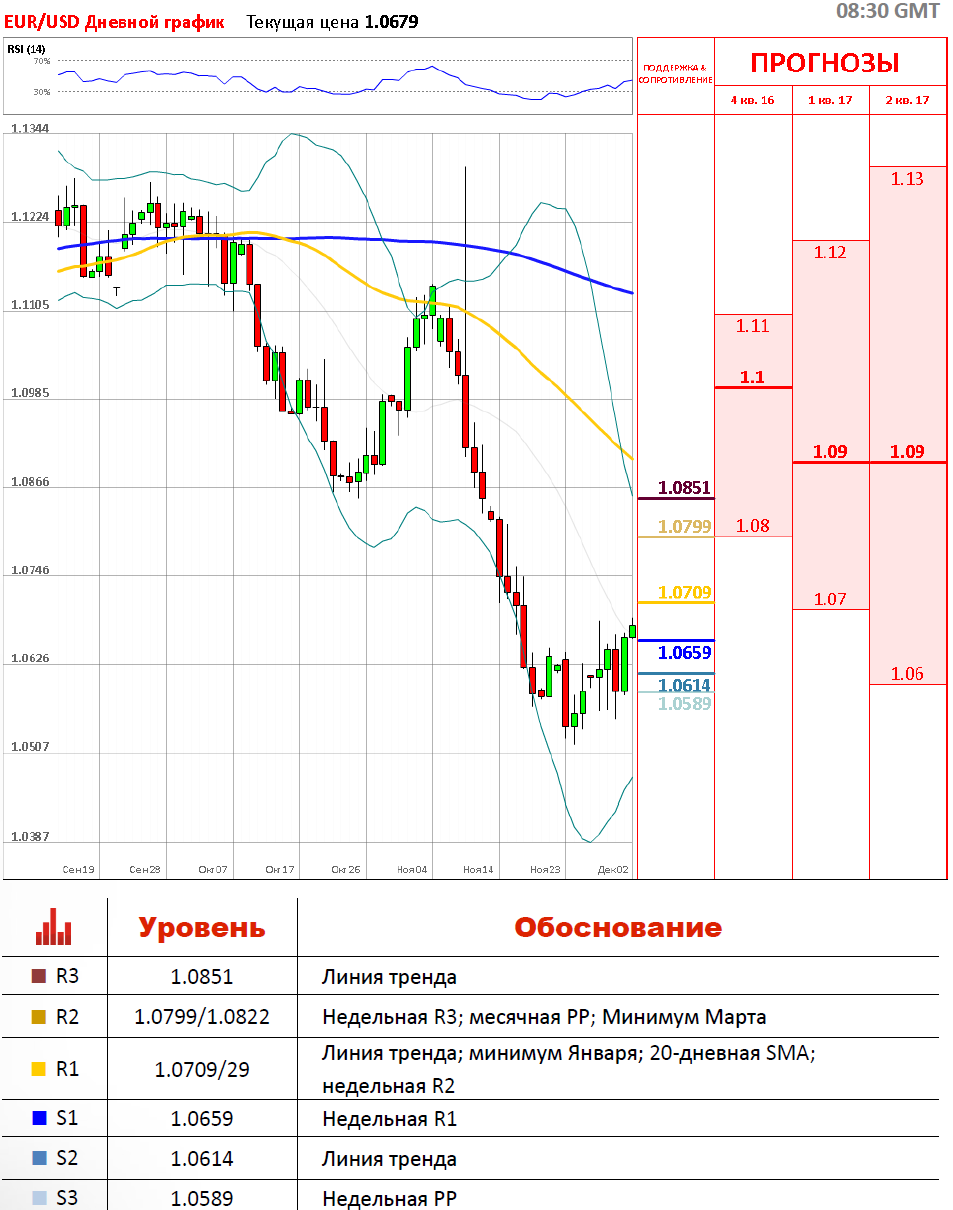
Task: Click the Обоснование column header
Action: pos(617,927)
